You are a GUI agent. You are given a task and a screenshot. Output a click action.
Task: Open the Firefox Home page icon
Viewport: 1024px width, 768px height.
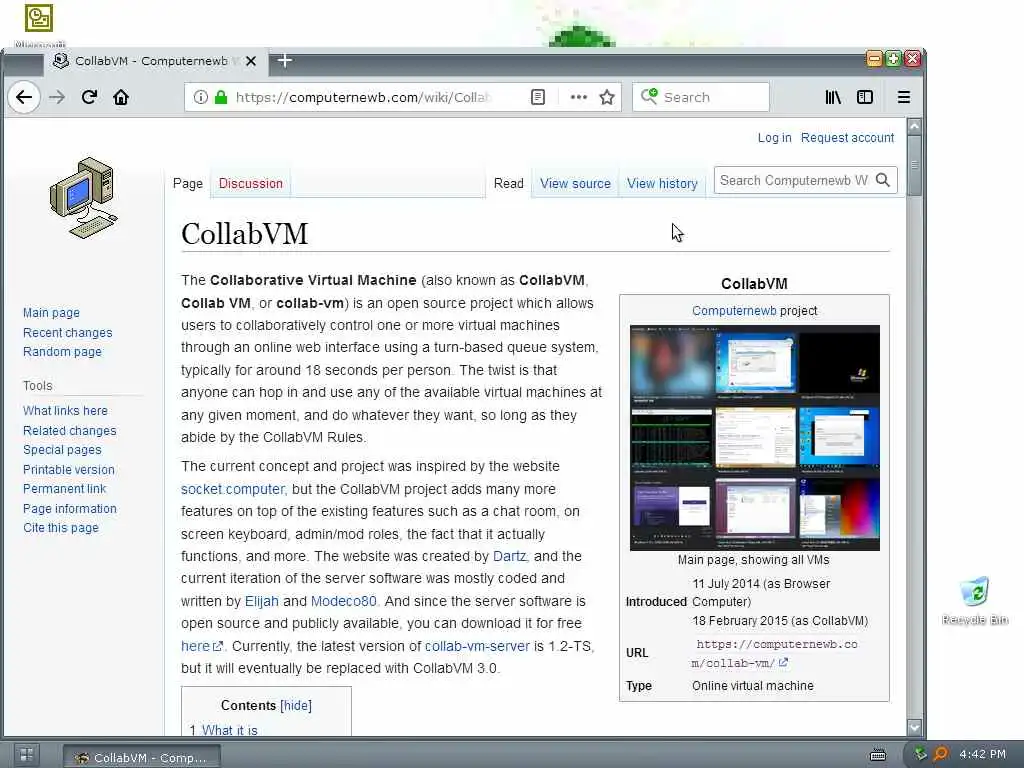pos(121,97)
